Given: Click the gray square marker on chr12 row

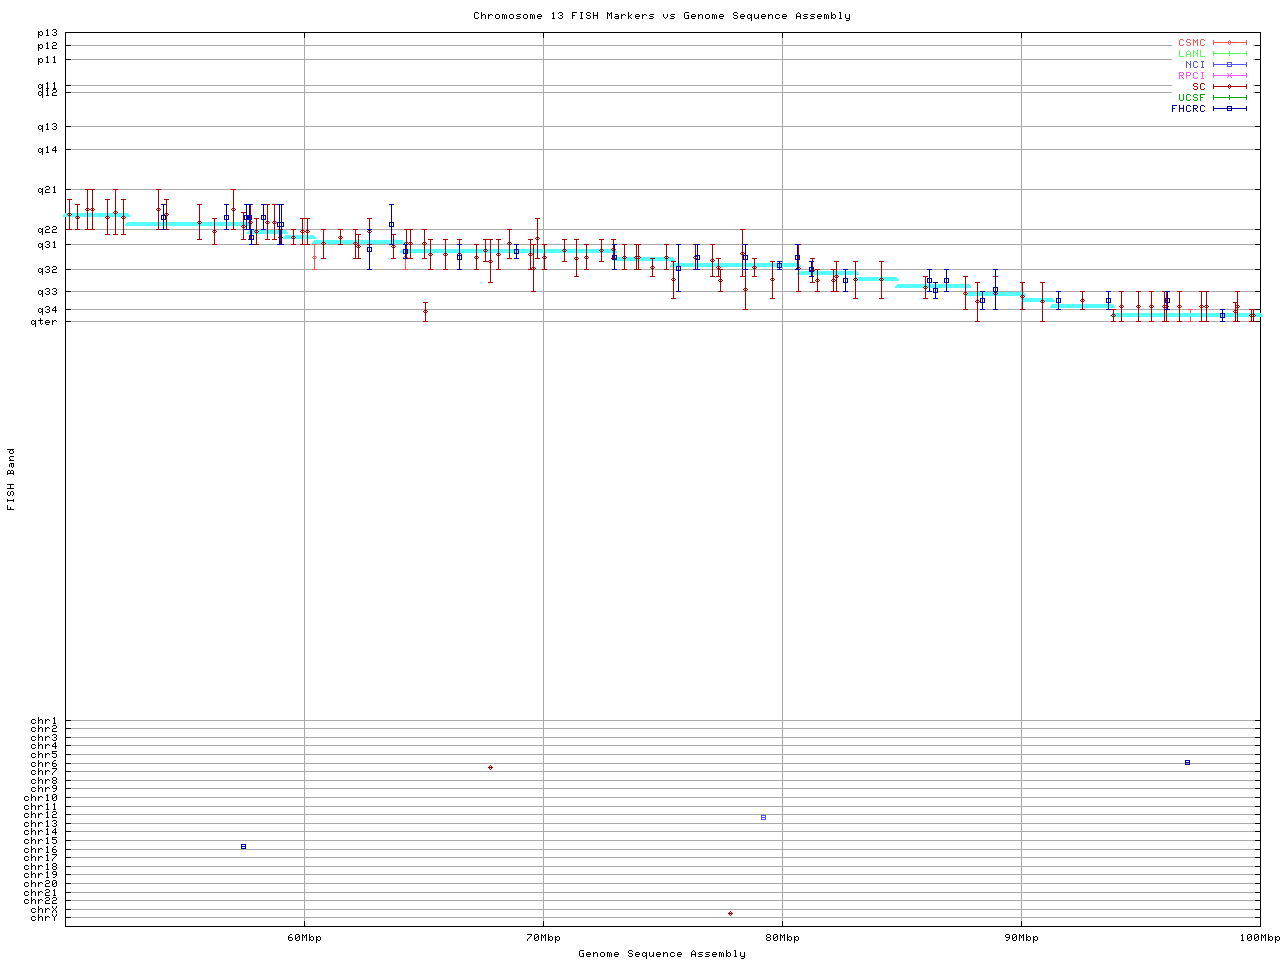Looking at the screenshot, I should coord(763,818).
